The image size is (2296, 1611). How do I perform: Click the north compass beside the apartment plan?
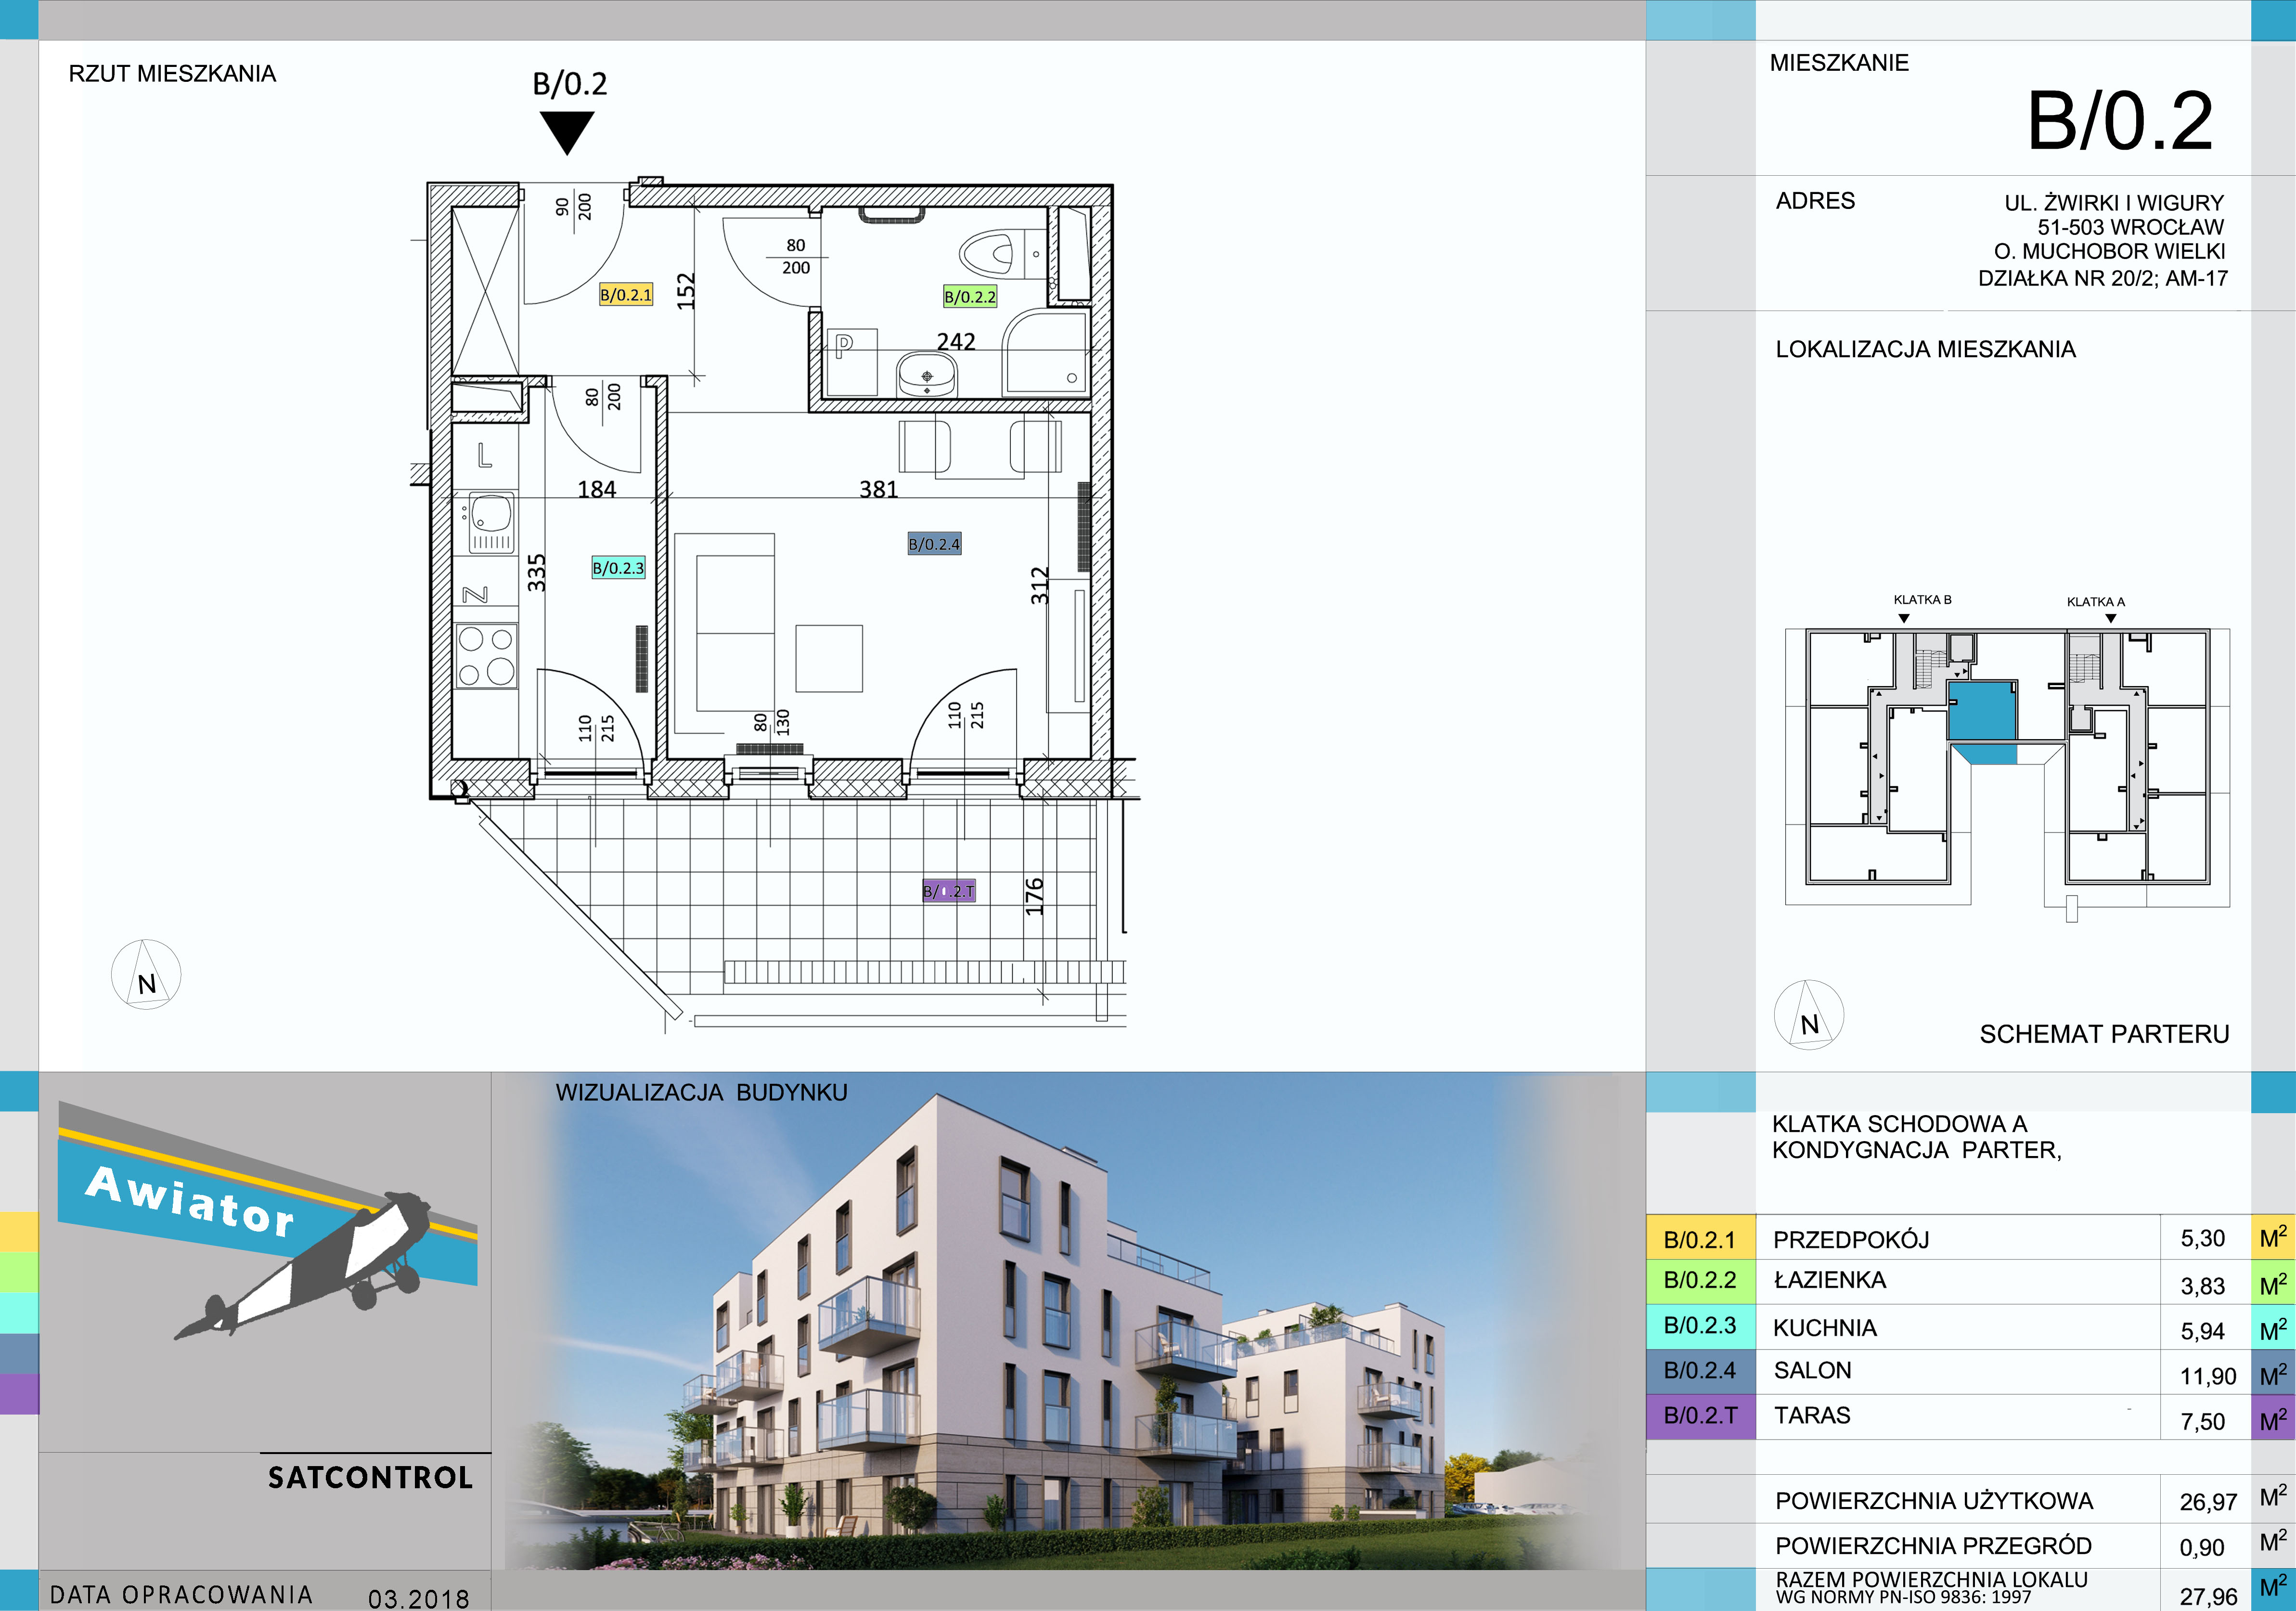pyautogui.click(x=146, y=974)
